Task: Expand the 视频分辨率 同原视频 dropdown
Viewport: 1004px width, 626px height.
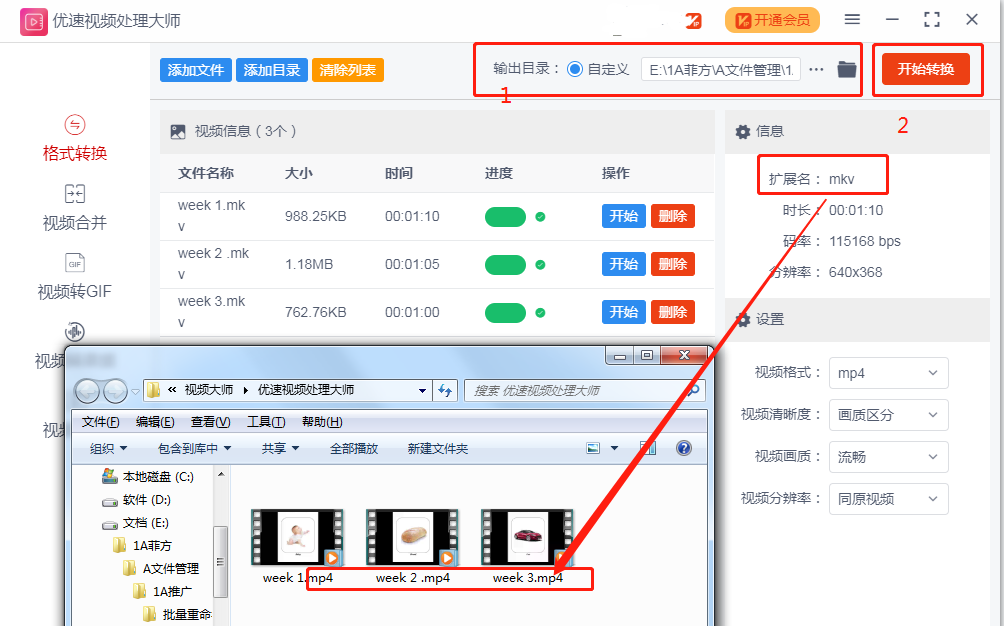Action: [888, 499]
